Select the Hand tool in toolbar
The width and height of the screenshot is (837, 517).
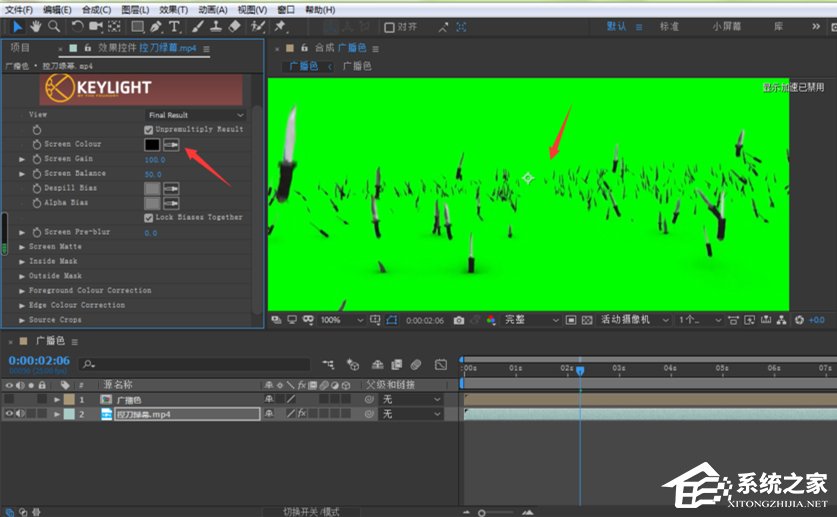35,26
